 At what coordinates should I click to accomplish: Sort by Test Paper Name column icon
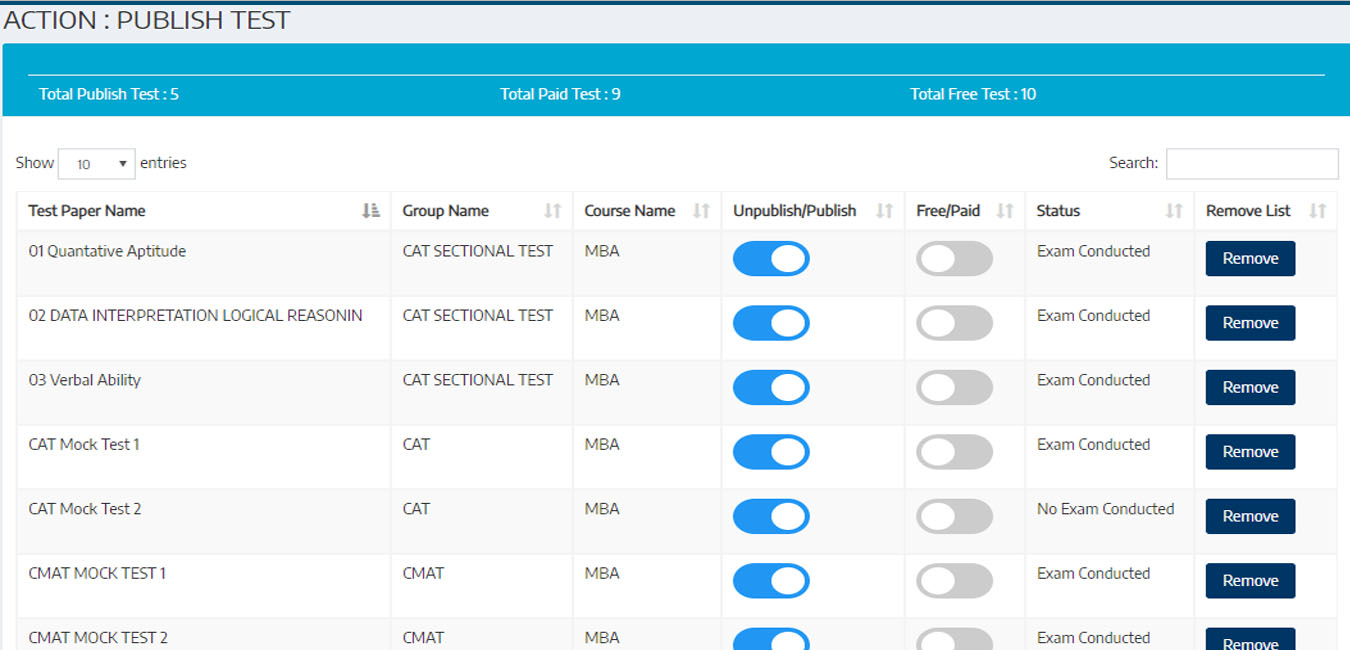point(371,211)
